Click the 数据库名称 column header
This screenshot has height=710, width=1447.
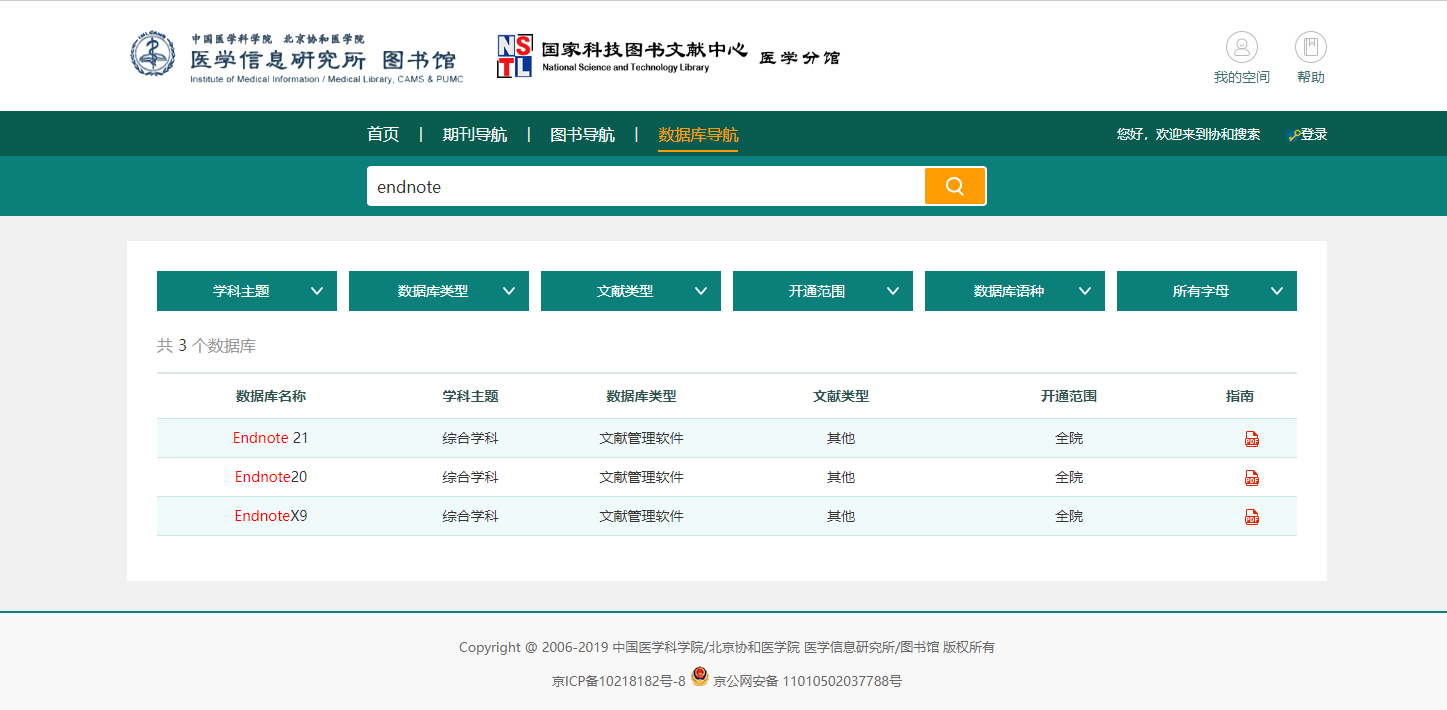(271, 396)
